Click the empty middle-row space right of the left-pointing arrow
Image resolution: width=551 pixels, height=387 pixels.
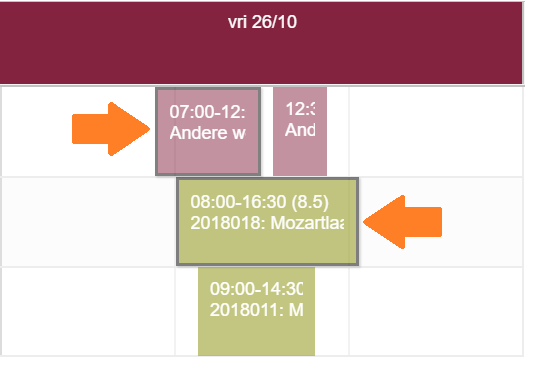coord(482,222)
